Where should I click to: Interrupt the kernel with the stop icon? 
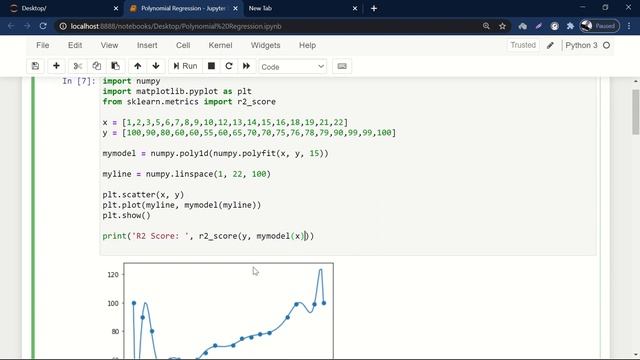(x=211, y=66)
